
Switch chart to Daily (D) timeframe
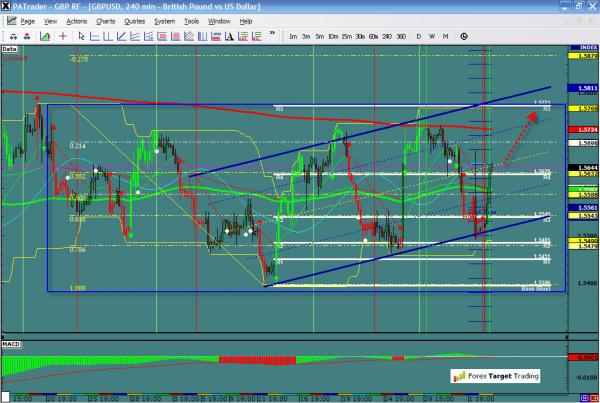tap(418, 36)
